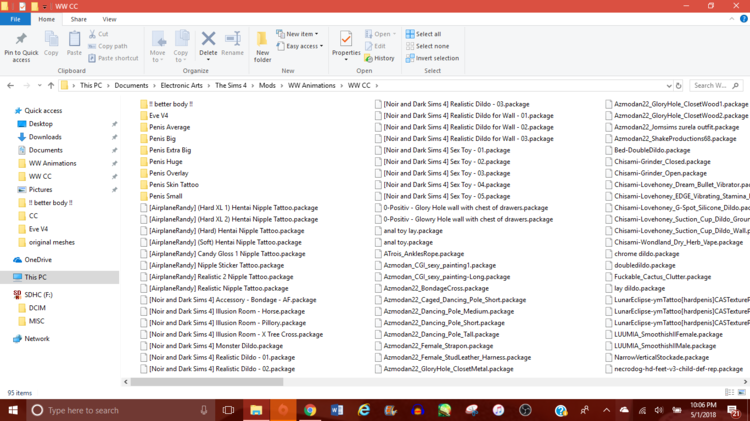Click Type here to search box

pyautogui.click(x=120, y=410)
